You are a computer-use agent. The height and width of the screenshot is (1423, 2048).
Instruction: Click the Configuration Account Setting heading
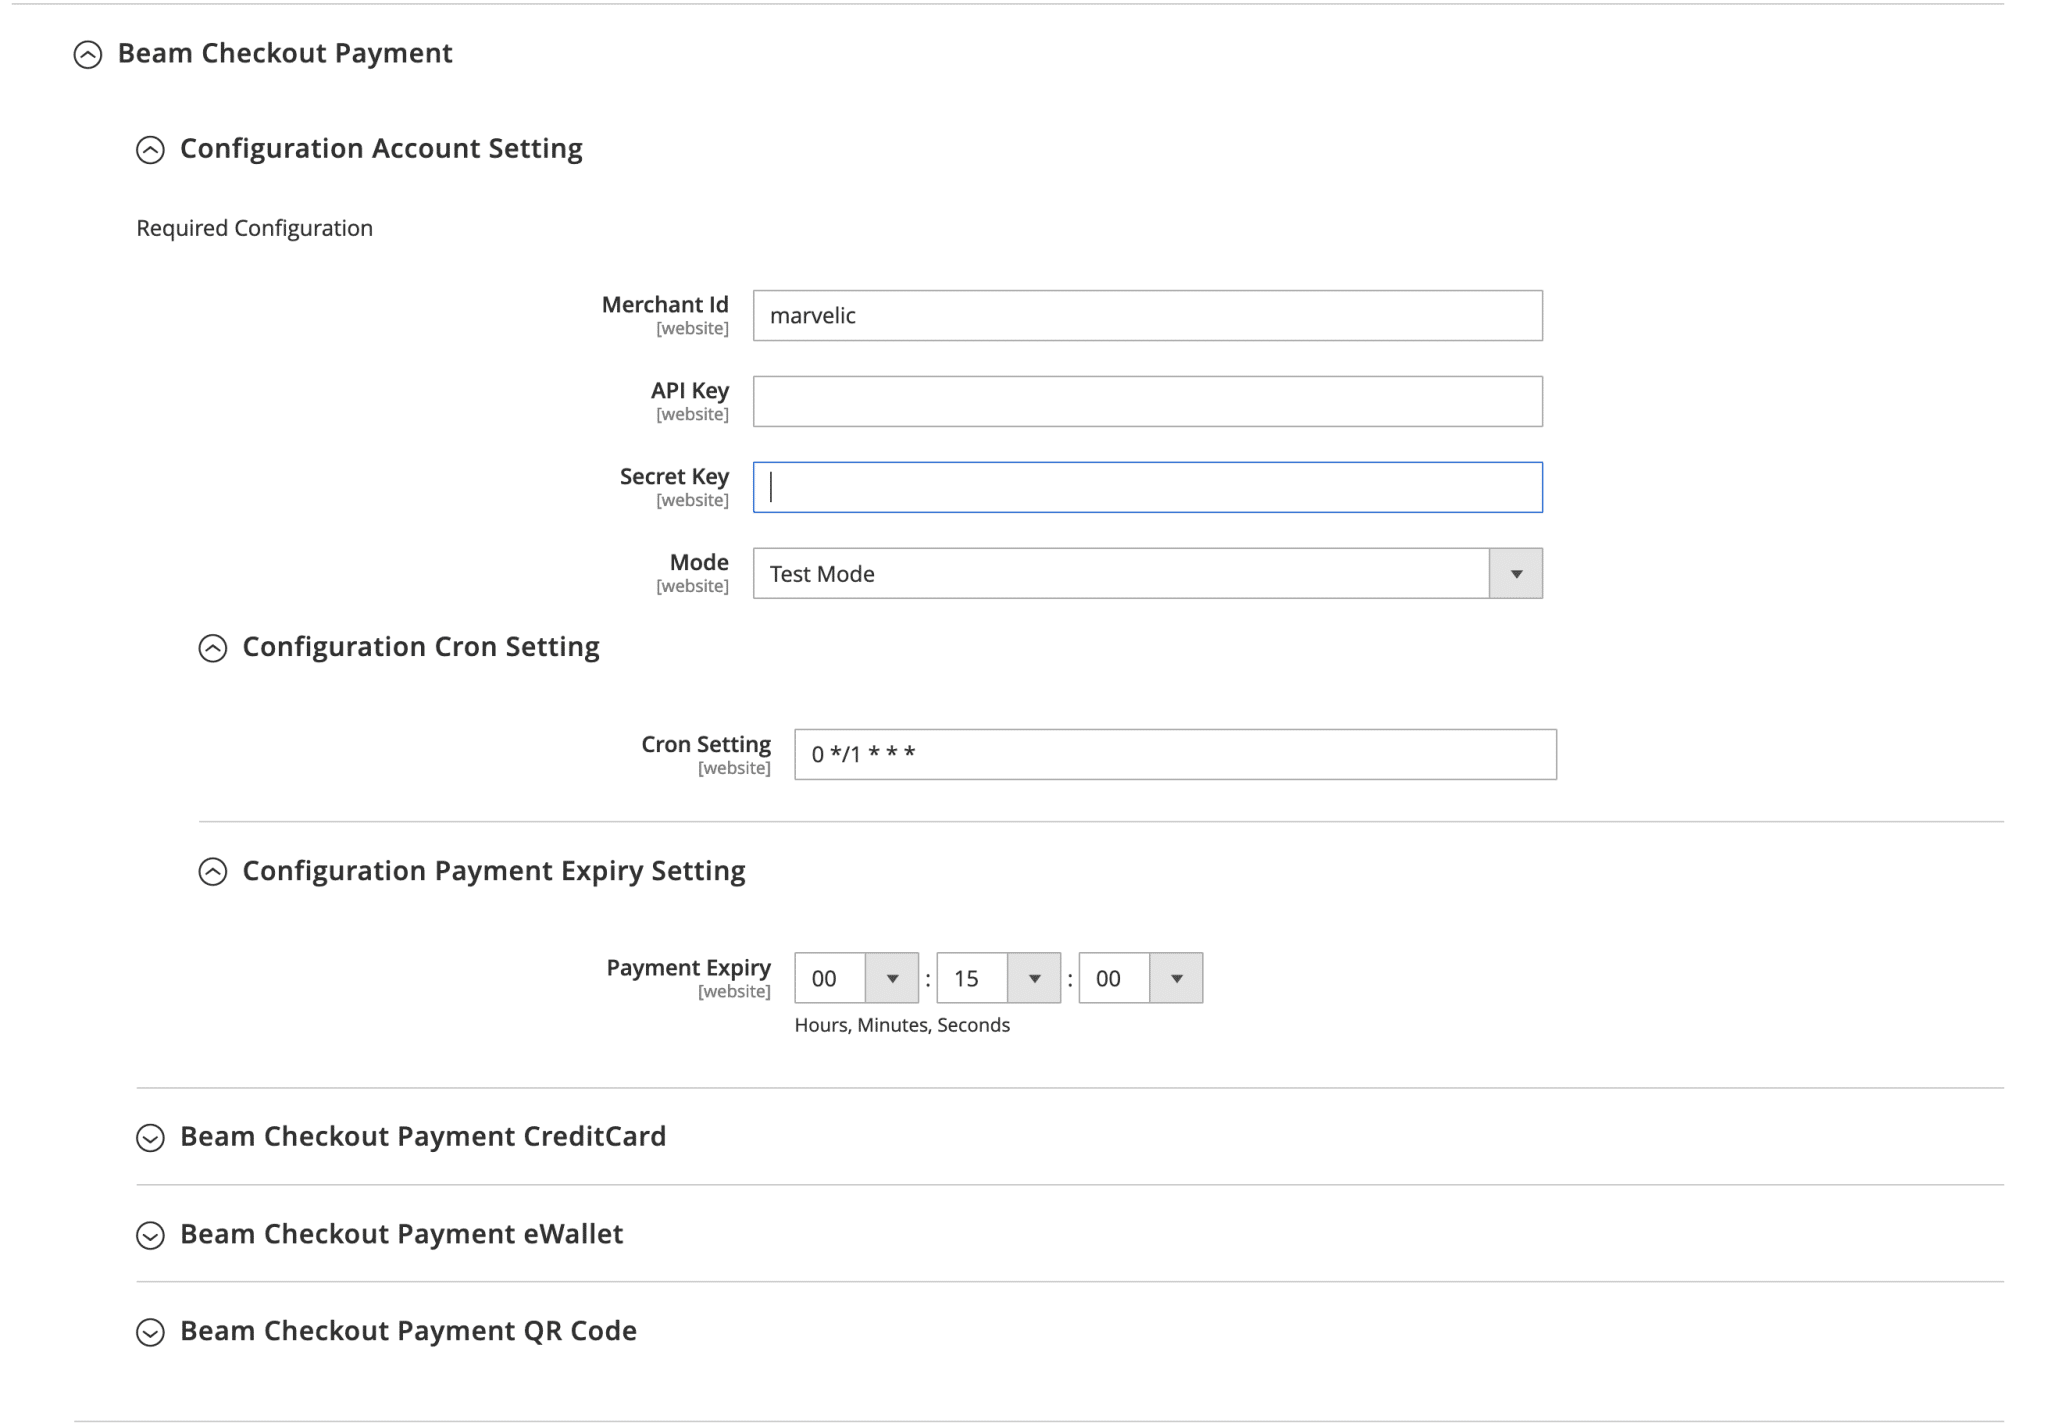pyautogui.click(x=381, y=149)
